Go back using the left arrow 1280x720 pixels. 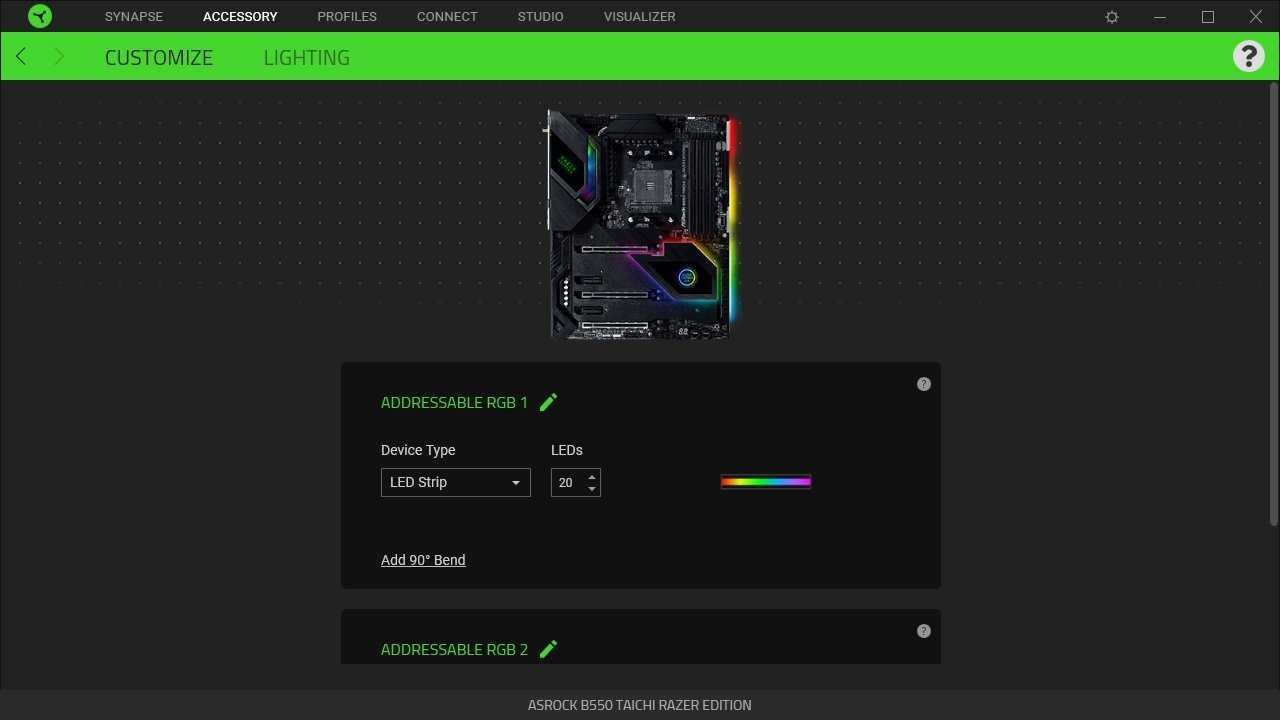tap(21, 57)
